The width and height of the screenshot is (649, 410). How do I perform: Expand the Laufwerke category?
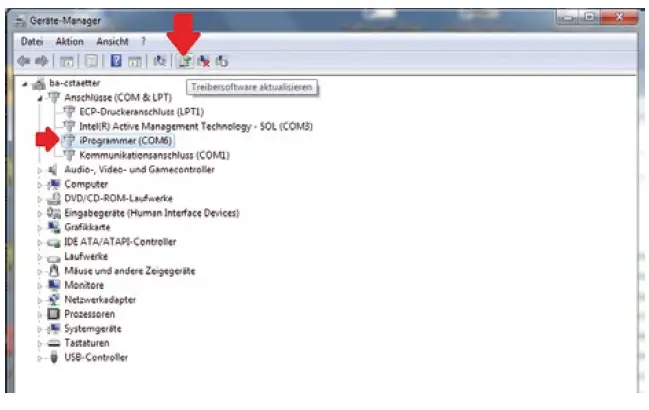coord(40,257)
